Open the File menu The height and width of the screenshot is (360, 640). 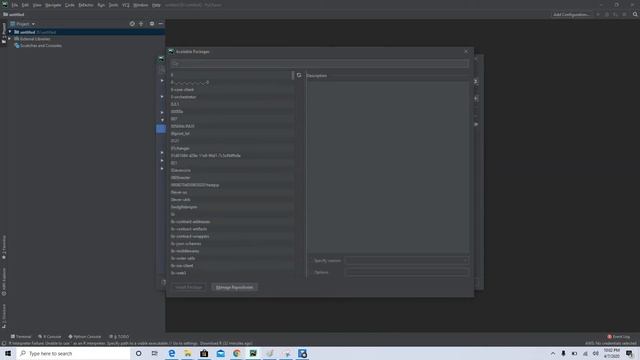[x=15, y=5]
